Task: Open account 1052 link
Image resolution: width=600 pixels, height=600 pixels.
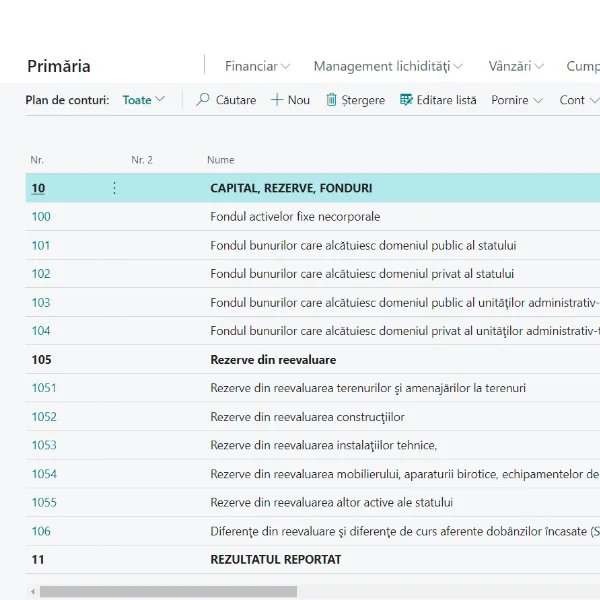Action: click(44, 417)
